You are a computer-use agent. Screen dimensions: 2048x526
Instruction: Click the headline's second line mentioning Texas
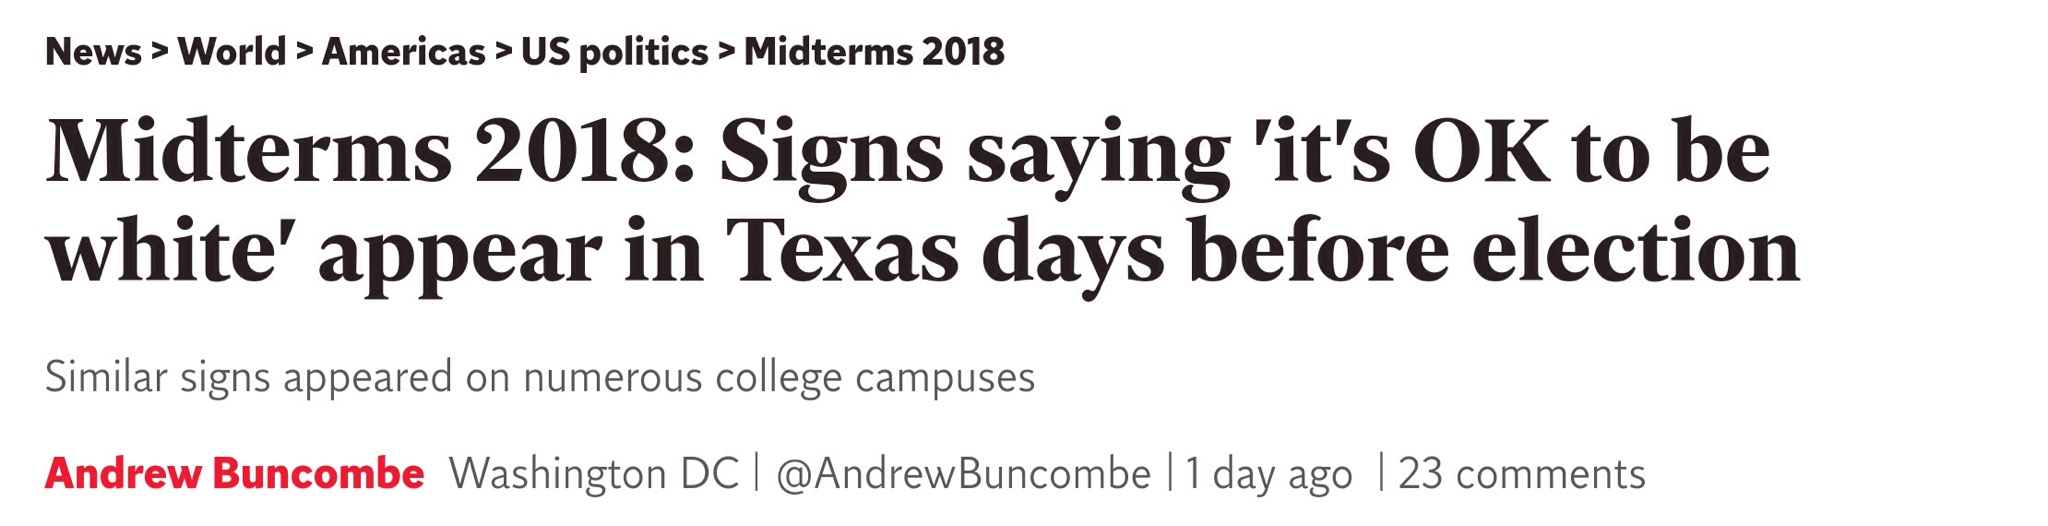923,251
